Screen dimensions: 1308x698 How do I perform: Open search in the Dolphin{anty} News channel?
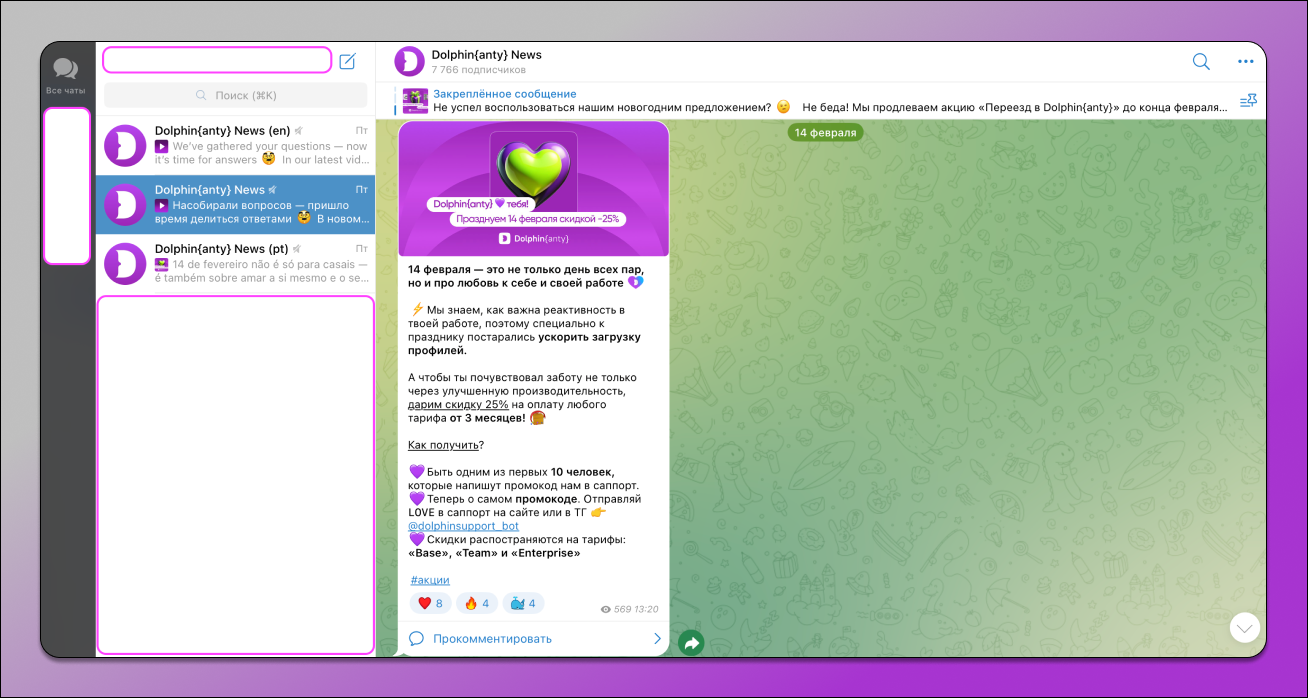click(x=1200, y=61)
